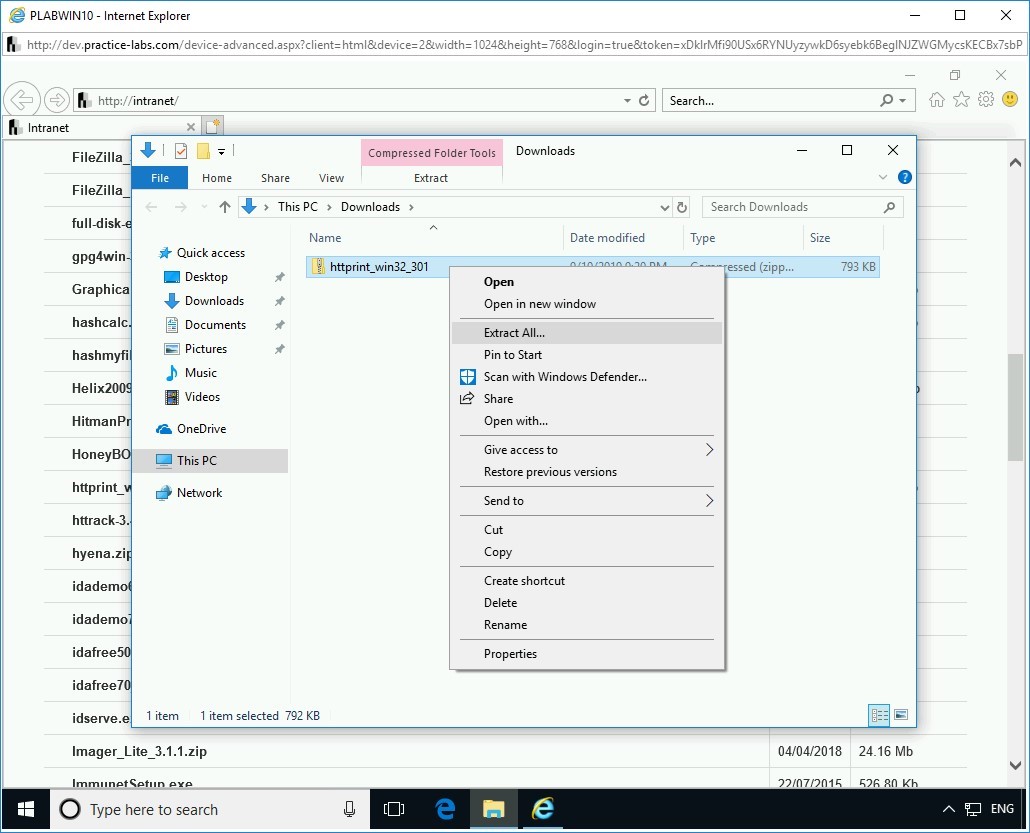Image resolution: width=1030 pixels, height=833 pixels.
Task: Expand the ribbon with the chevron arrow
Action: click(882, 176)
